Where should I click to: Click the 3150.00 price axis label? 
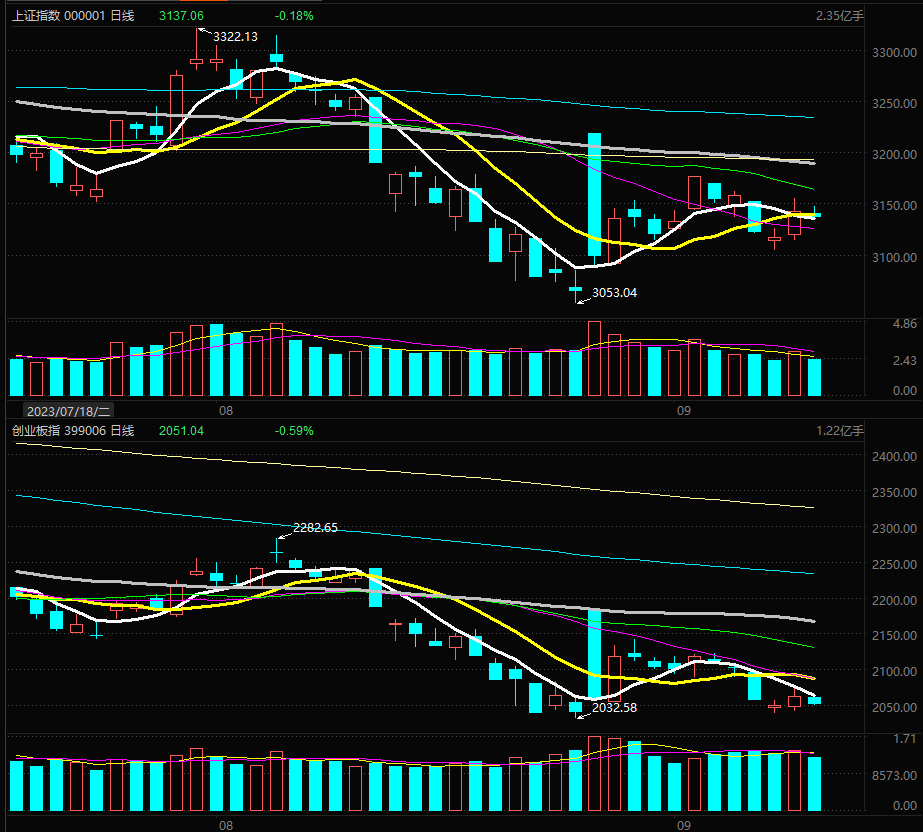click(894, 205)
